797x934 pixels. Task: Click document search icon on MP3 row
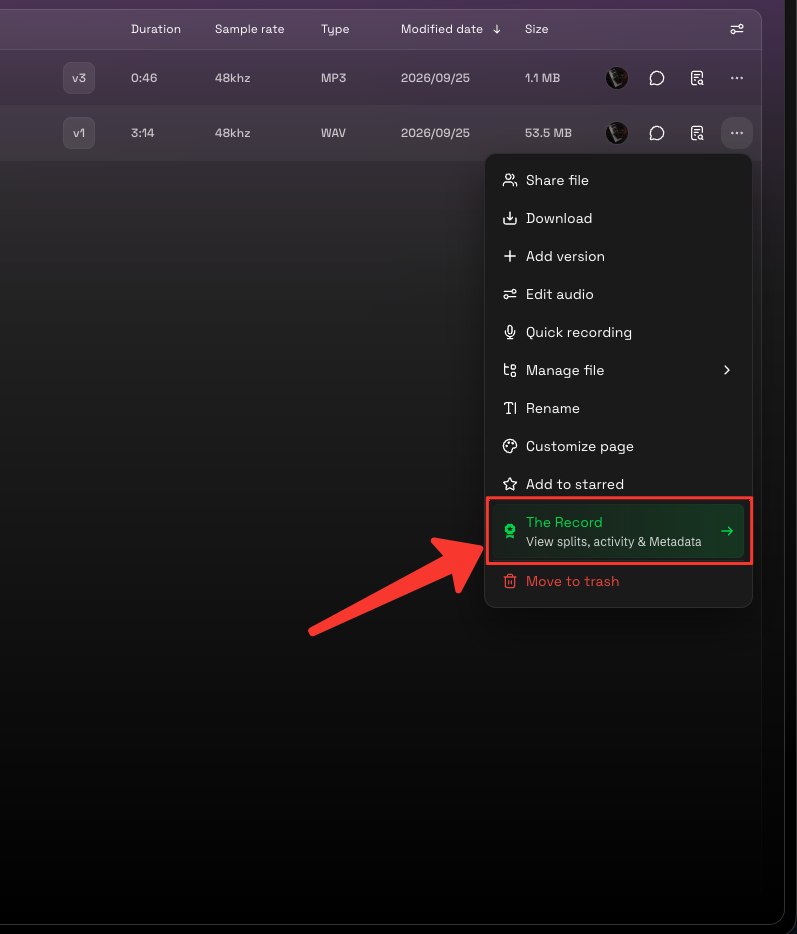point(697,78)
